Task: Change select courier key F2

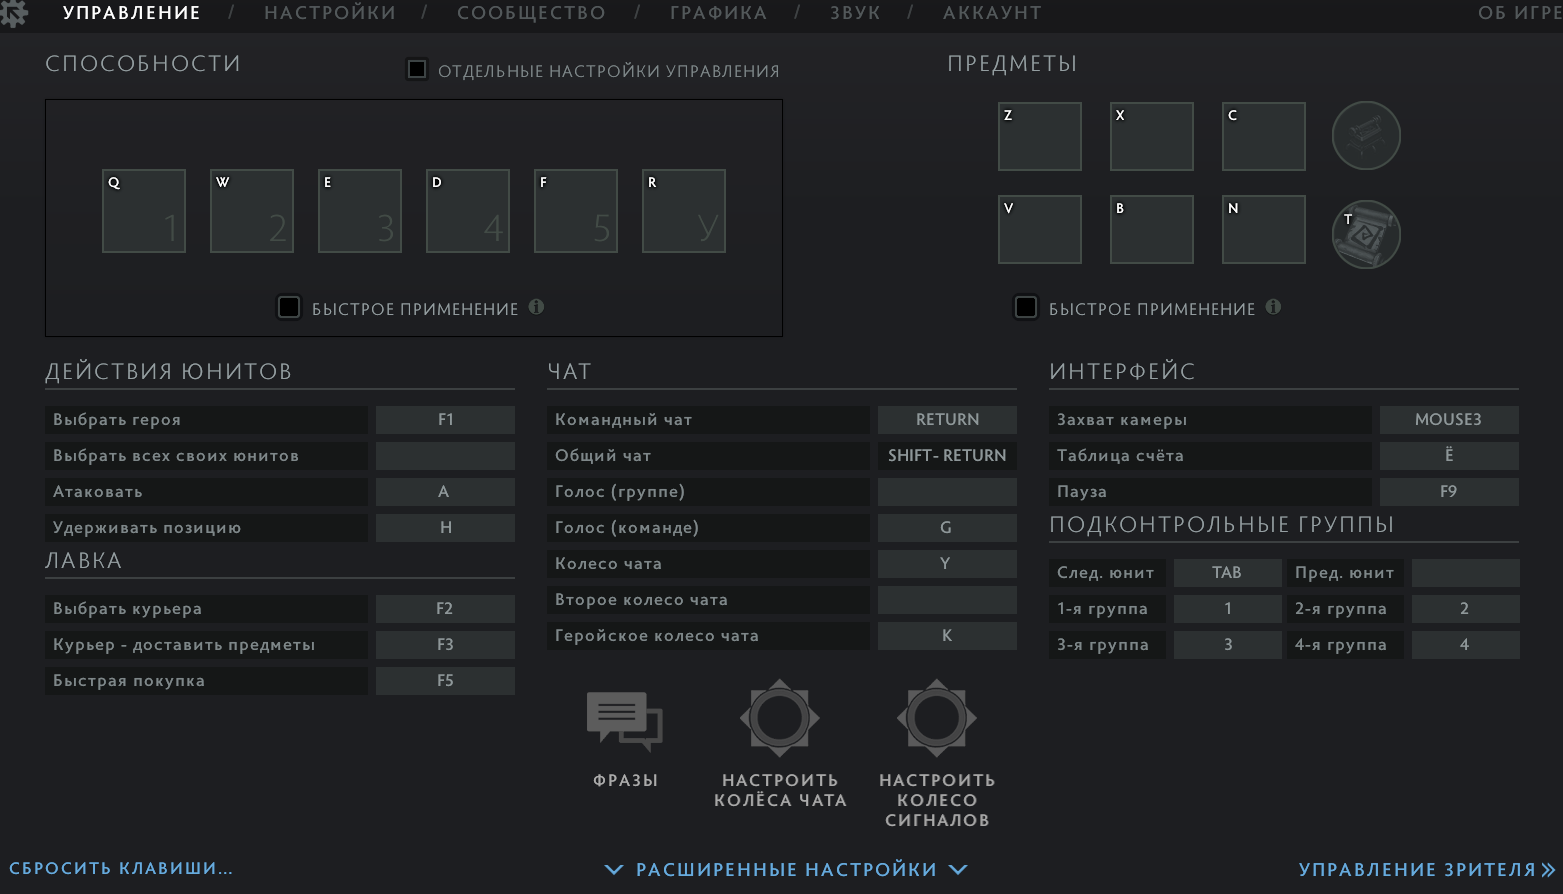Action: (445, 609)
